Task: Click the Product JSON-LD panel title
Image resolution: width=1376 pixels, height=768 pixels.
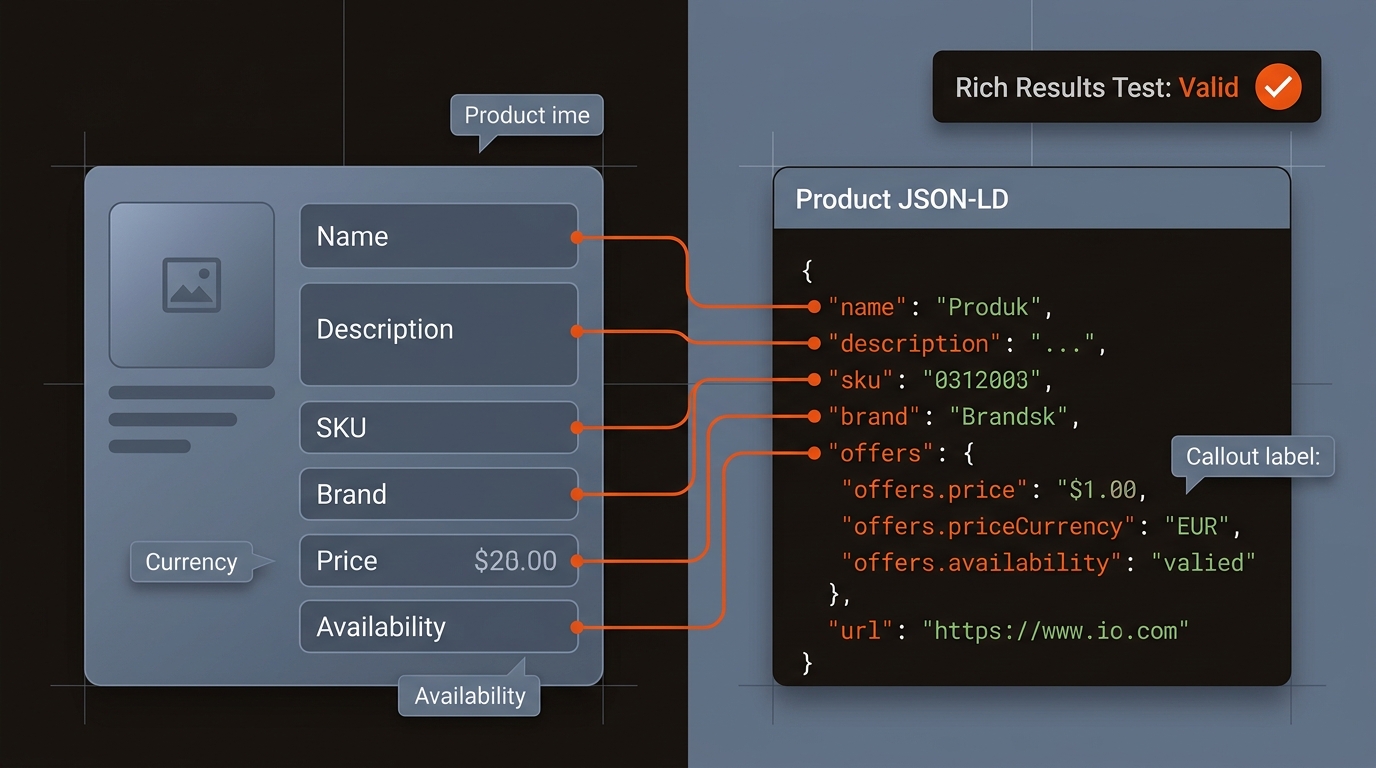Action: [x=902, y=199]
